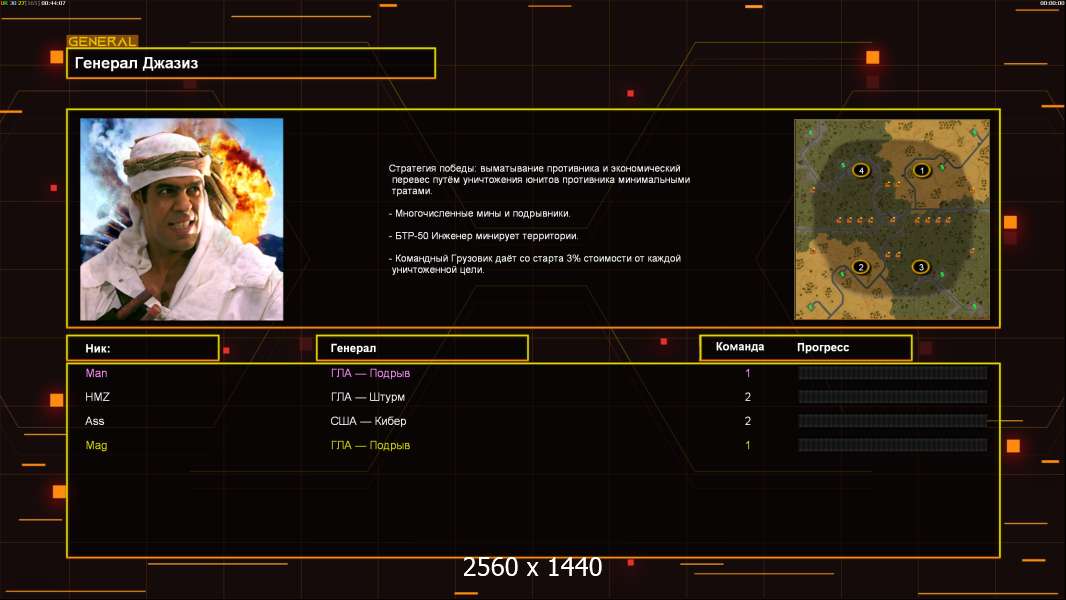Click ГЛА — Подрыв in Man's row
The height and width of the screenshot is (600, 1066).
point(370,373)
